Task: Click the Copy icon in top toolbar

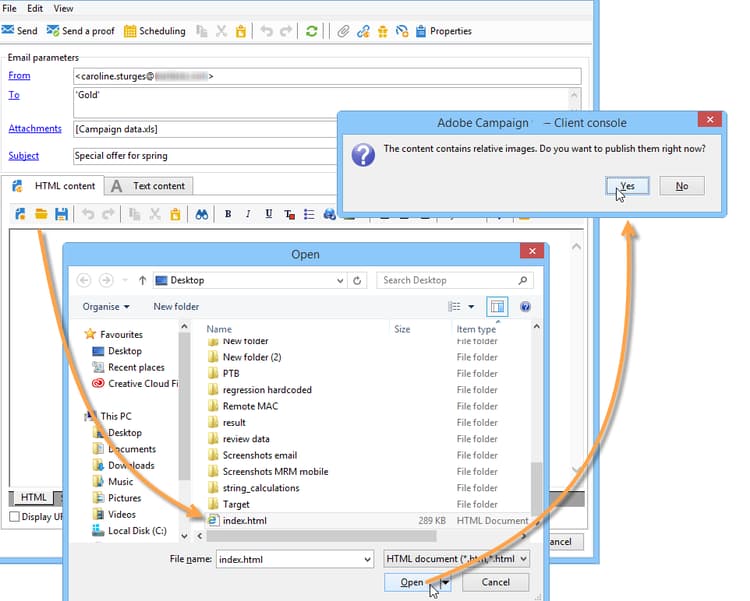Action: [202, 31]
